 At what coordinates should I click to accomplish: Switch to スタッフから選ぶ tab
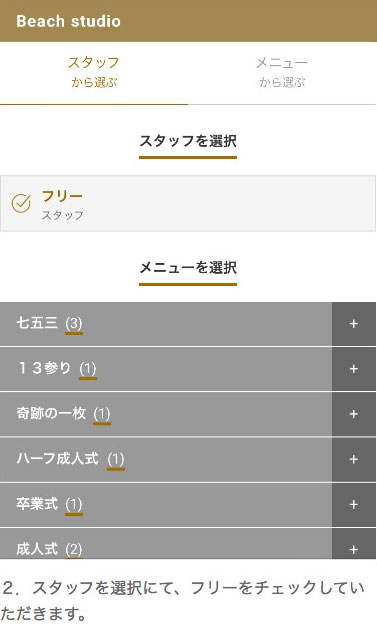coord(94,73)
